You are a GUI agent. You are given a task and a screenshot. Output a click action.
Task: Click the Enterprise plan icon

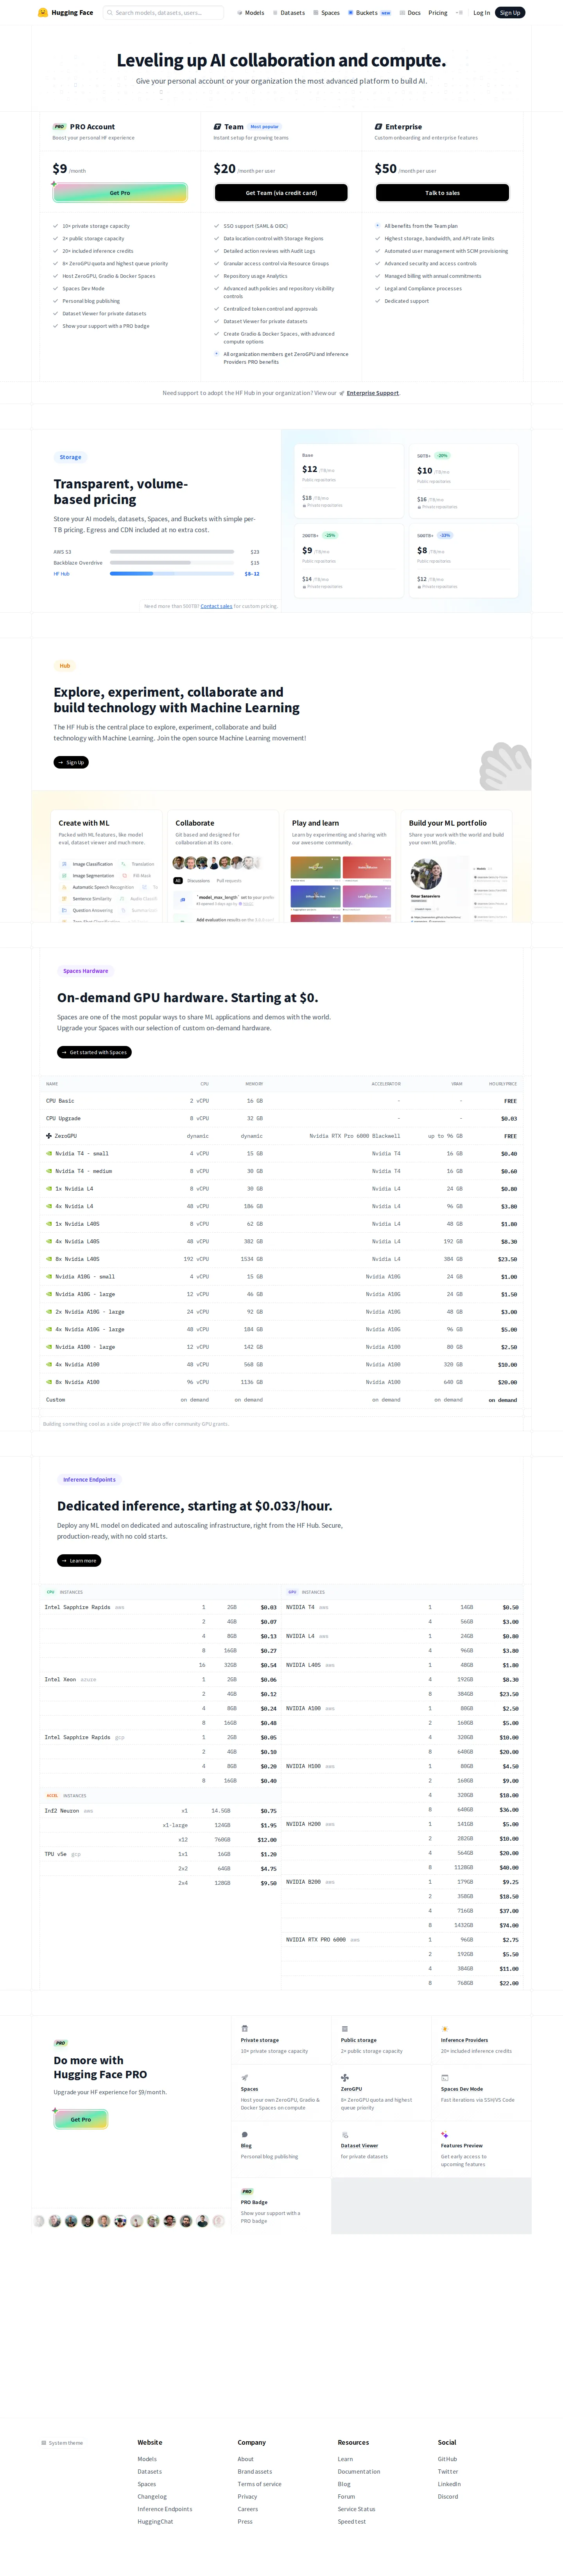pos(378,127)
